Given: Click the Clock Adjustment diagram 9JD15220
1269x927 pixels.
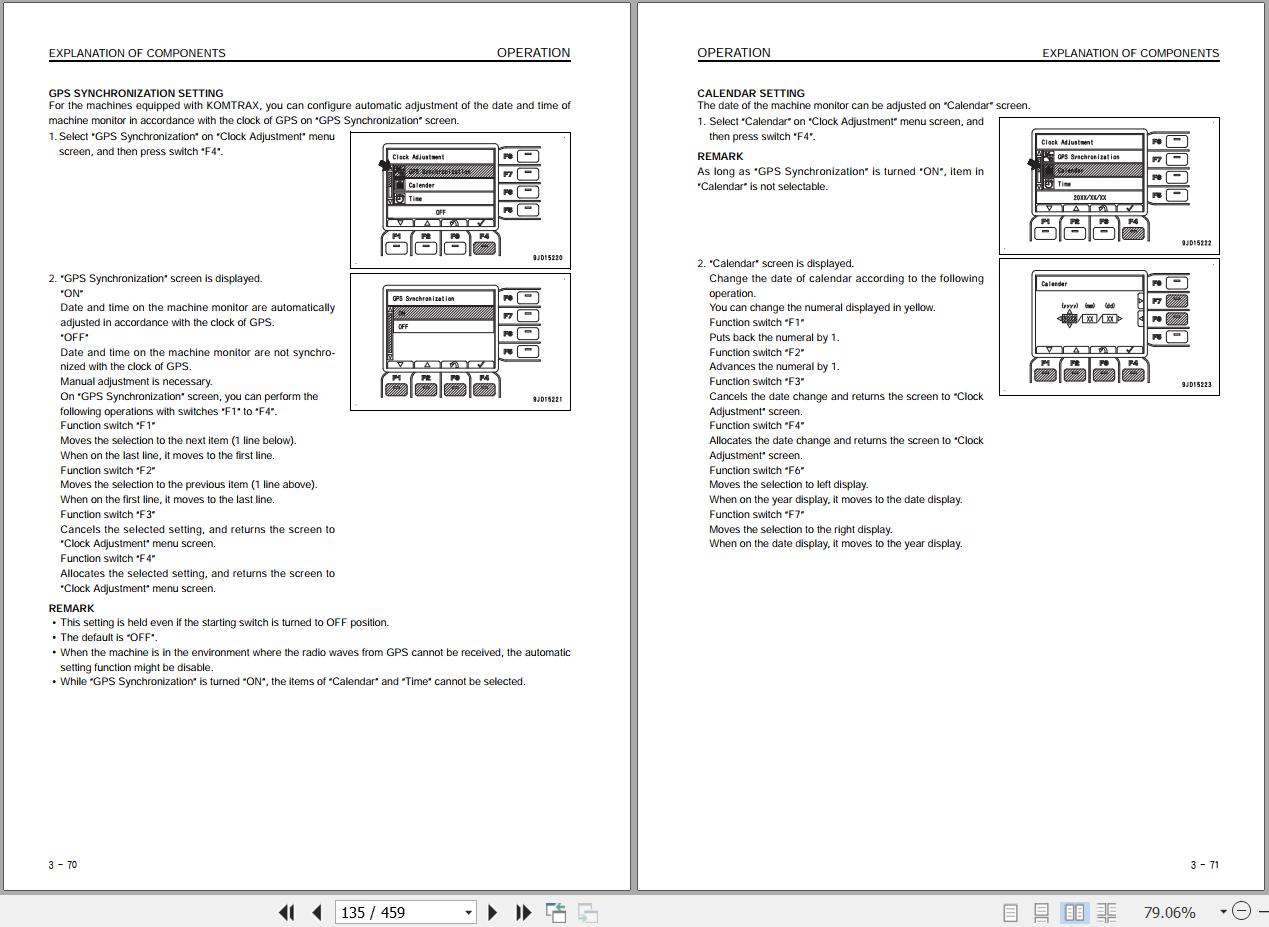Looking at the screenshot, I should (x=461, y=200).
